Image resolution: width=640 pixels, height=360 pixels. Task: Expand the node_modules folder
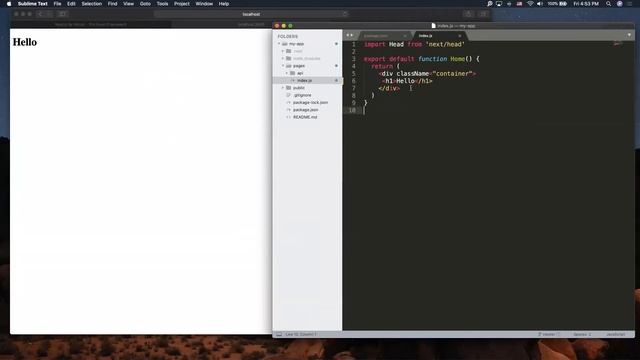(x=283, y=58)
